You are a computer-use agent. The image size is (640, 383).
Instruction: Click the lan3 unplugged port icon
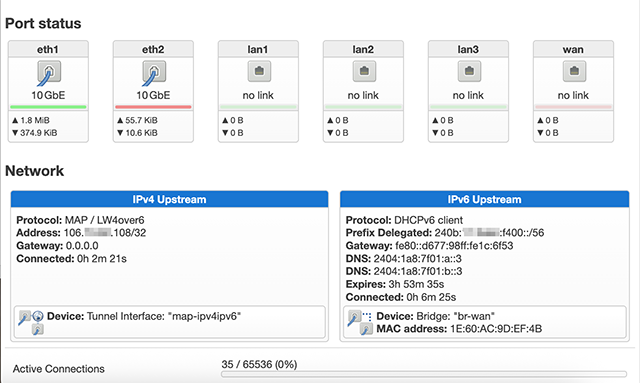(x=469, y=71)
